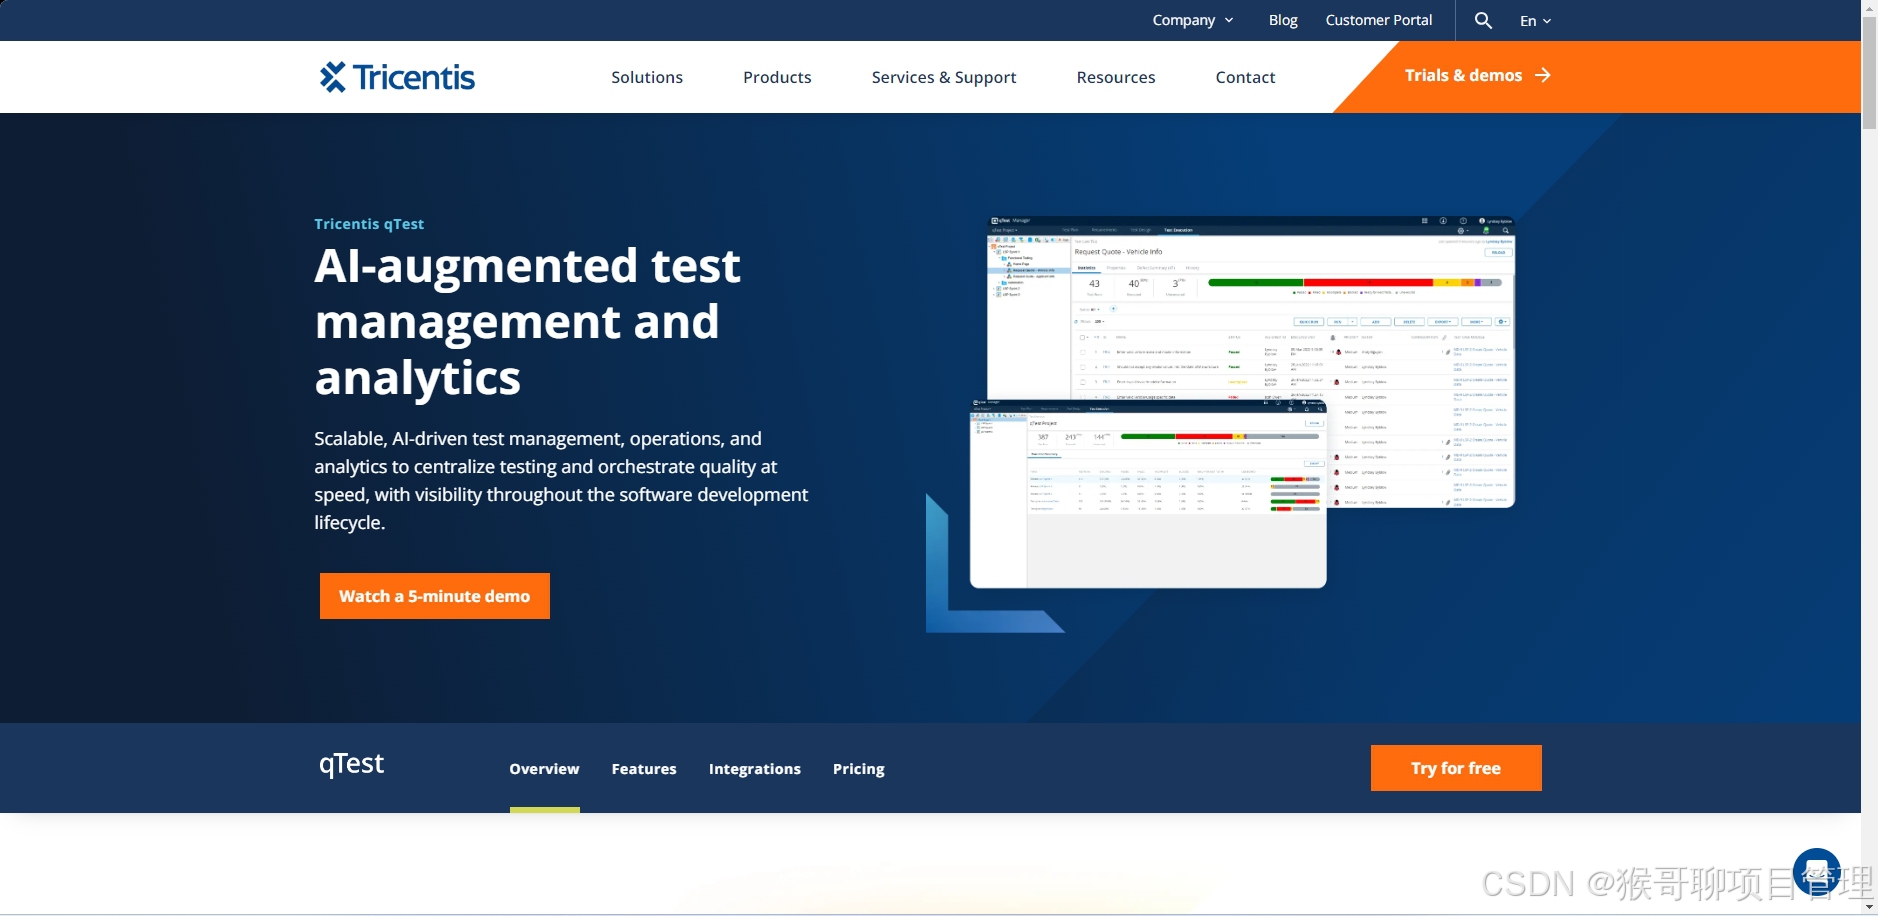Viewport: 1878px width, 916px height.
Task: Click the smaller overlapping qTest project screenshot
Action: pyautogui.click(x=1148, y=494)
